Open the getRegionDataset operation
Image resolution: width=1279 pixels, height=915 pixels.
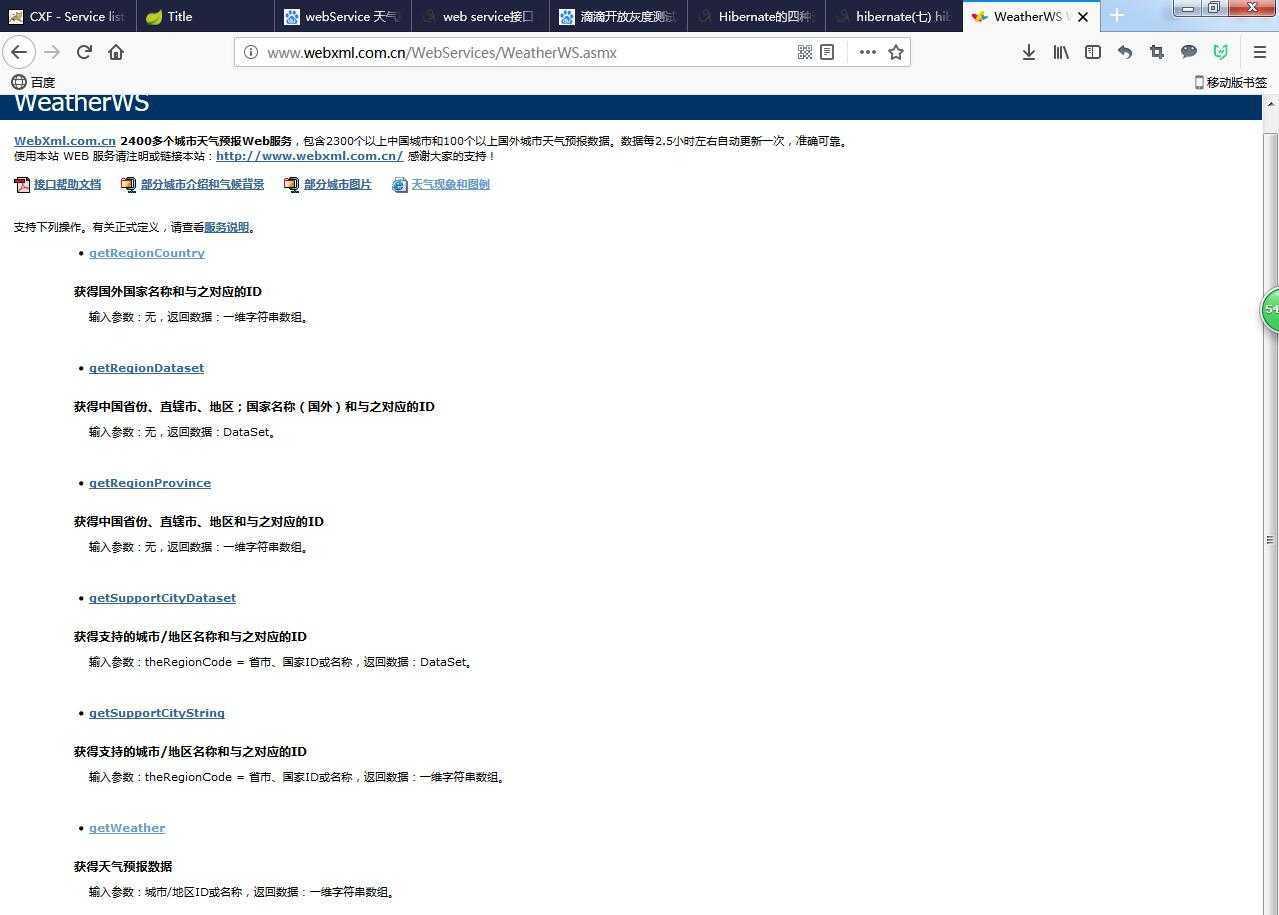click(146, 368)
